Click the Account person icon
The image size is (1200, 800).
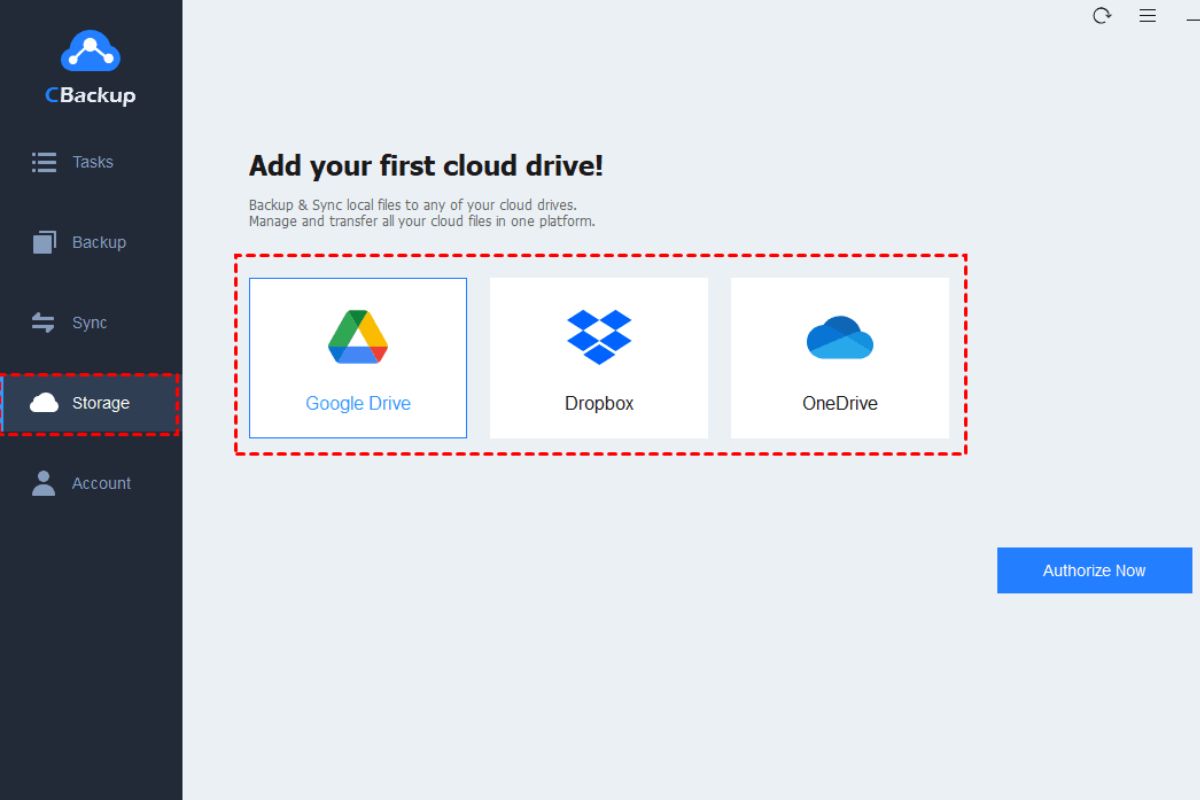point(43,483)
